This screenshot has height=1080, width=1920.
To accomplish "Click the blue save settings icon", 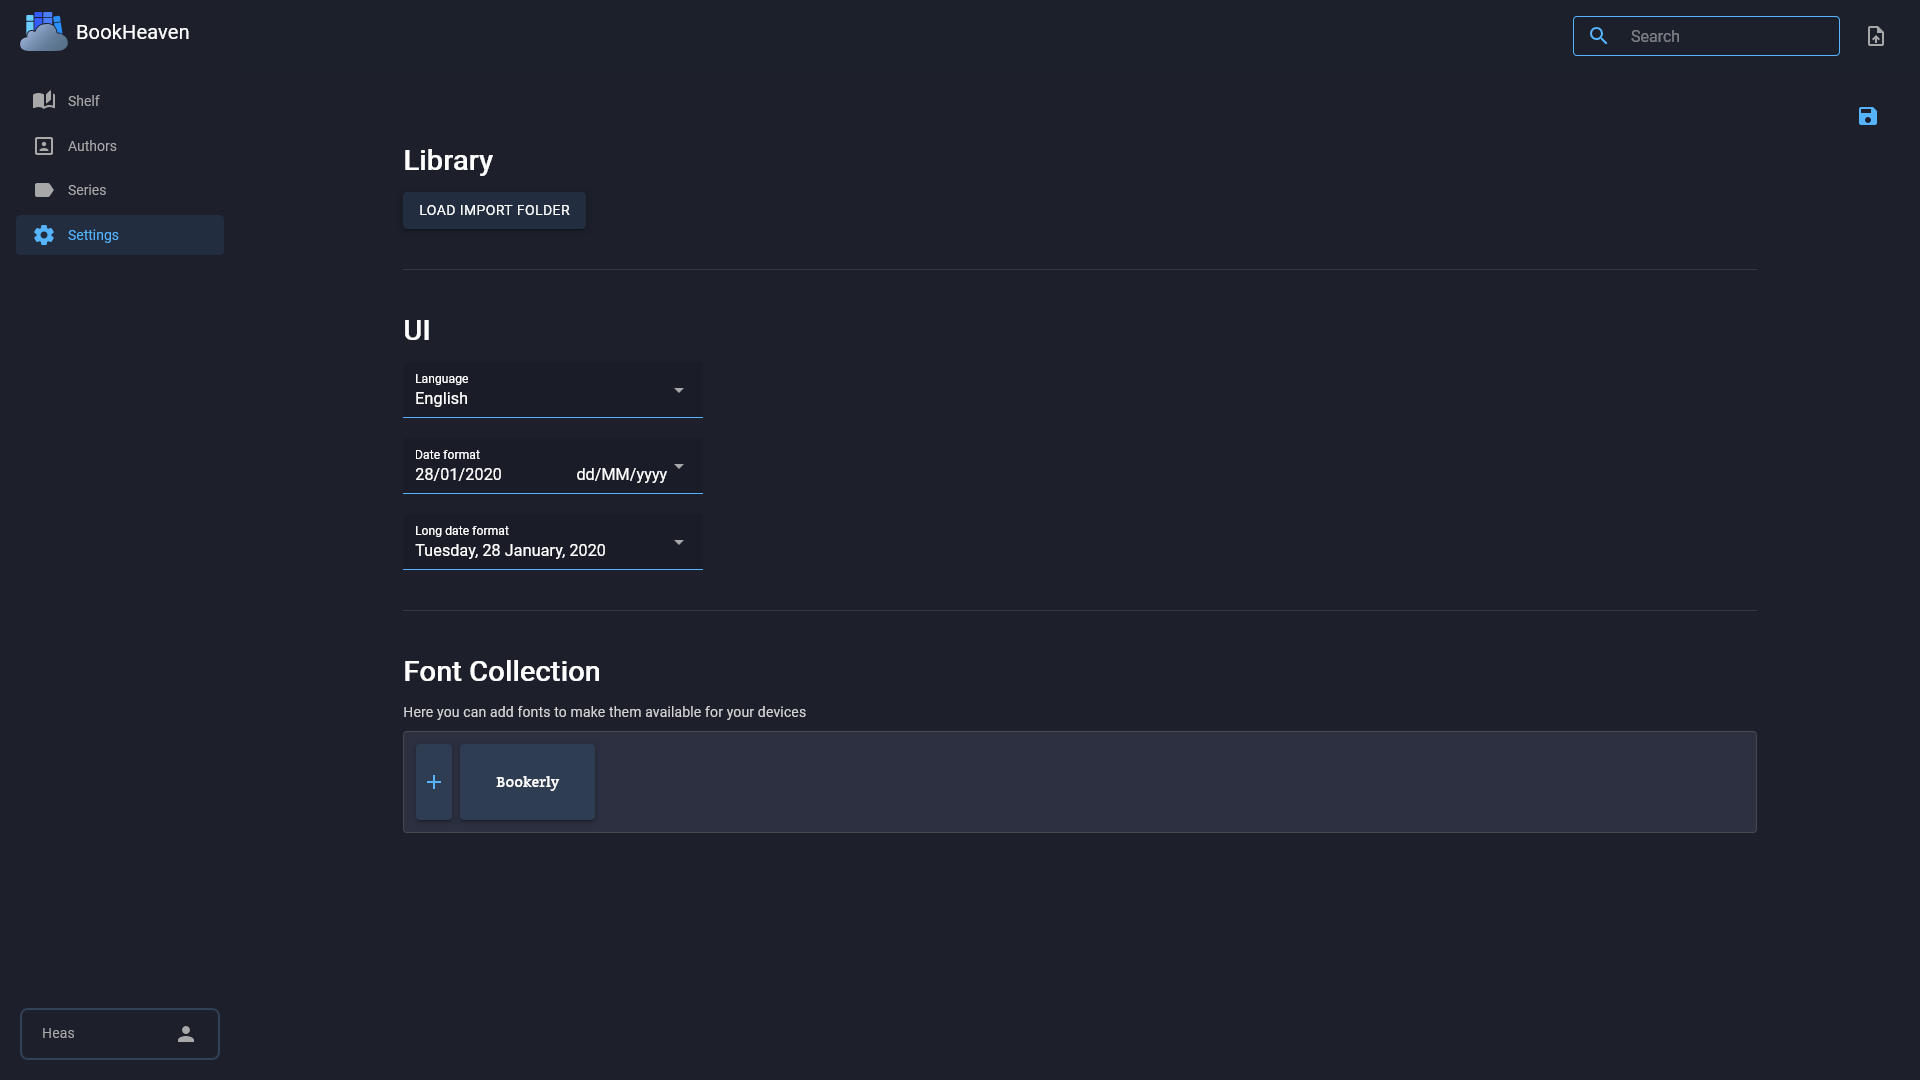I will coord(1868,116).
